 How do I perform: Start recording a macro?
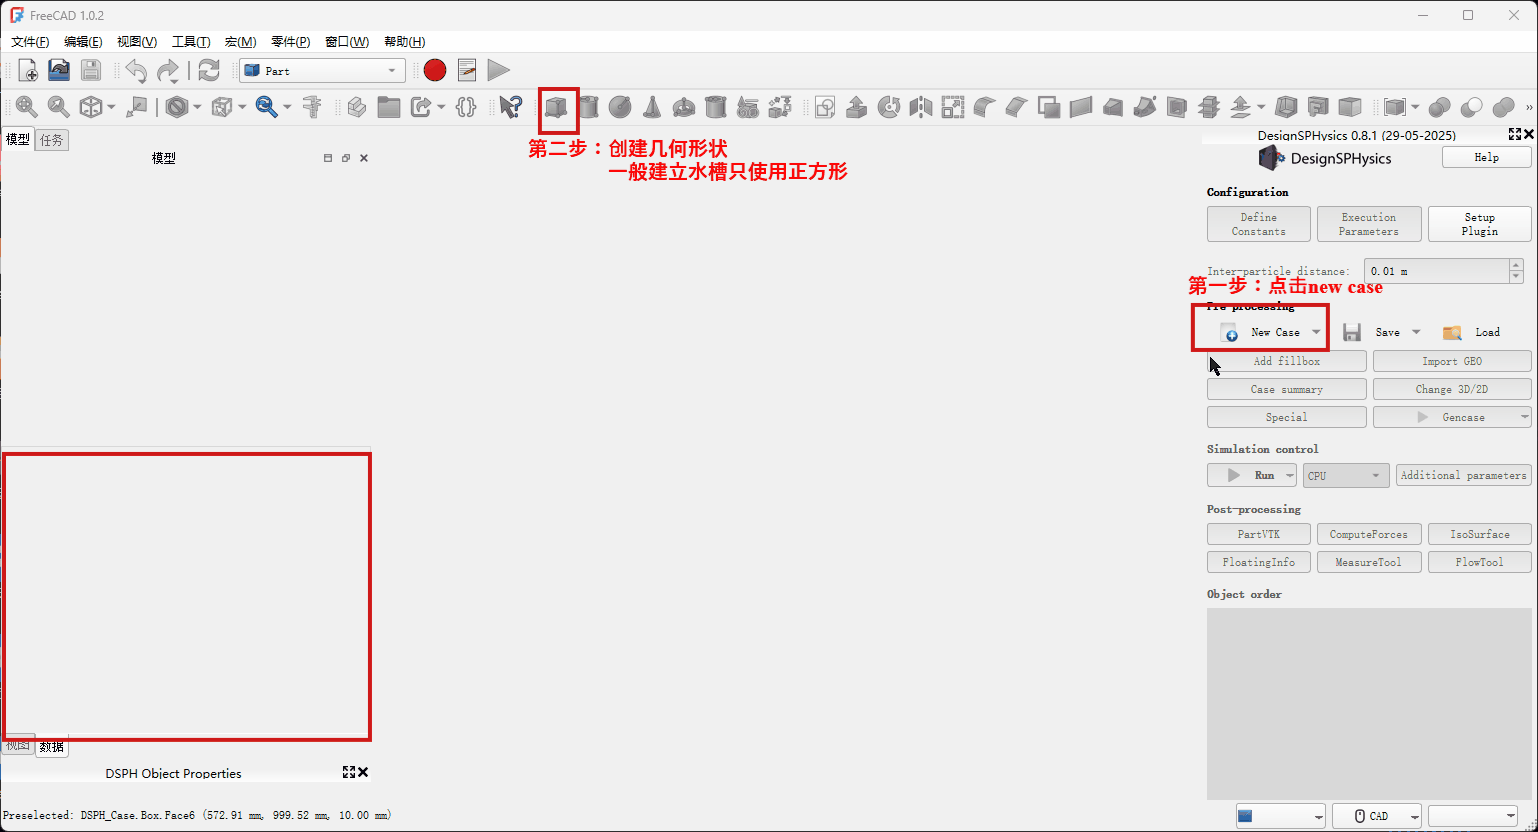(x=434, y=70)
